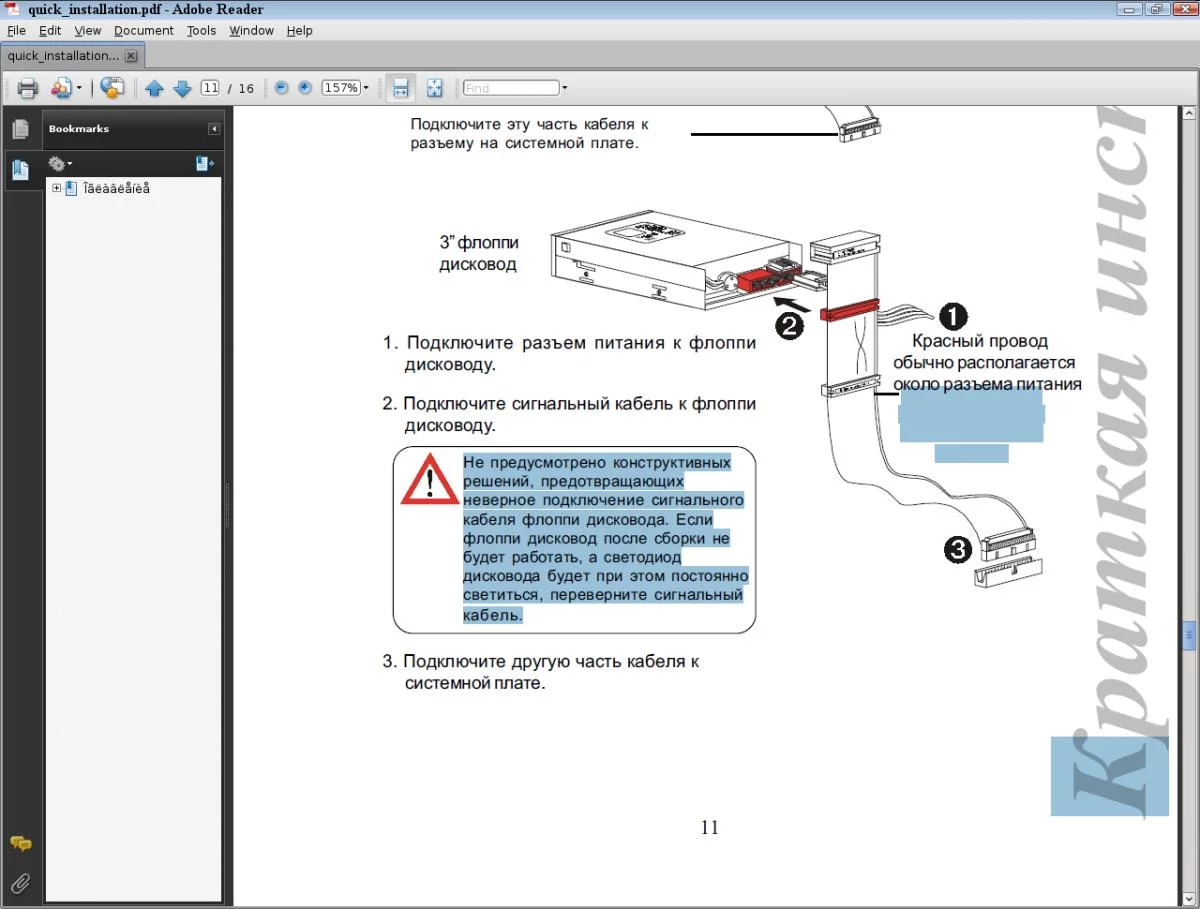Click the page number field showing 11
1200x909 pixels.
click(x=210, y=88)
